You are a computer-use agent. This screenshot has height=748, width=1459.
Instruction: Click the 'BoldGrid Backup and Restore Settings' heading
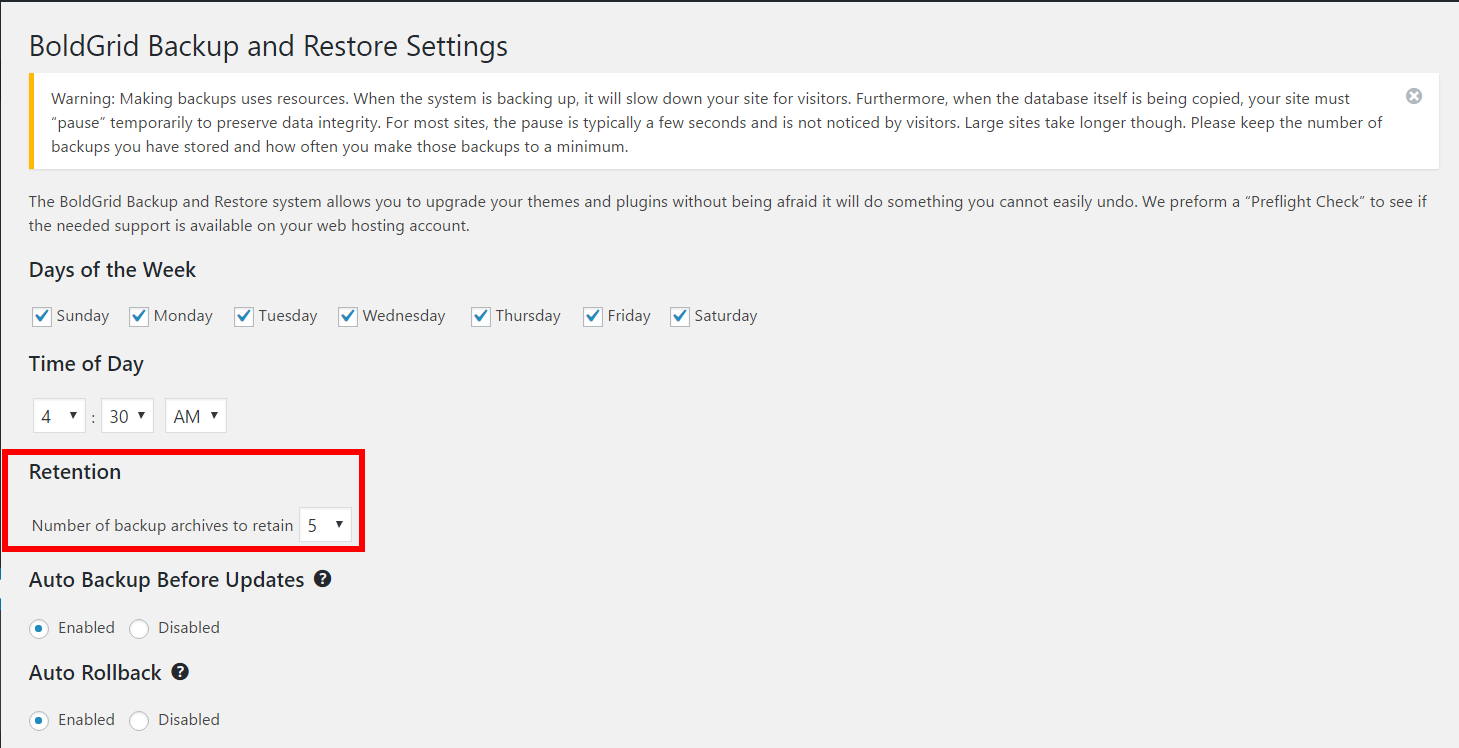click(x=268, y=46)
